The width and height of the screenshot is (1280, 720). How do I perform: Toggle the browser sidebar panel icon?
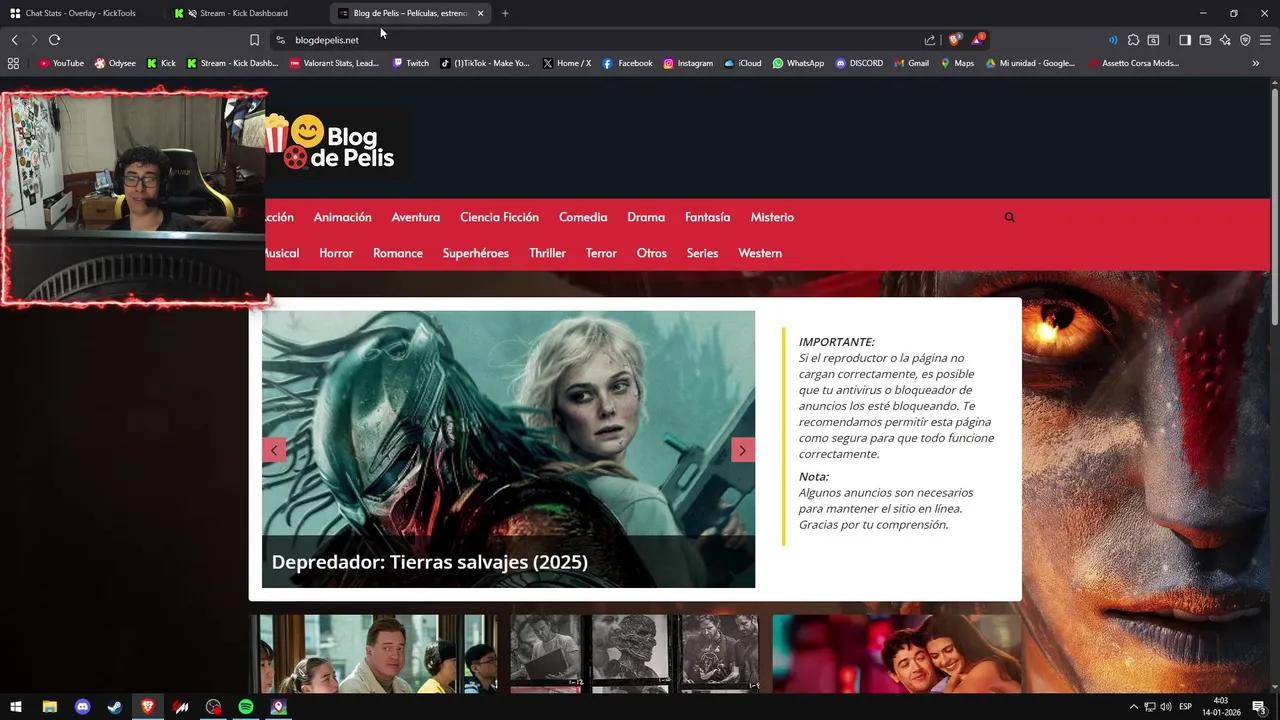click(x=1185, y=40)
